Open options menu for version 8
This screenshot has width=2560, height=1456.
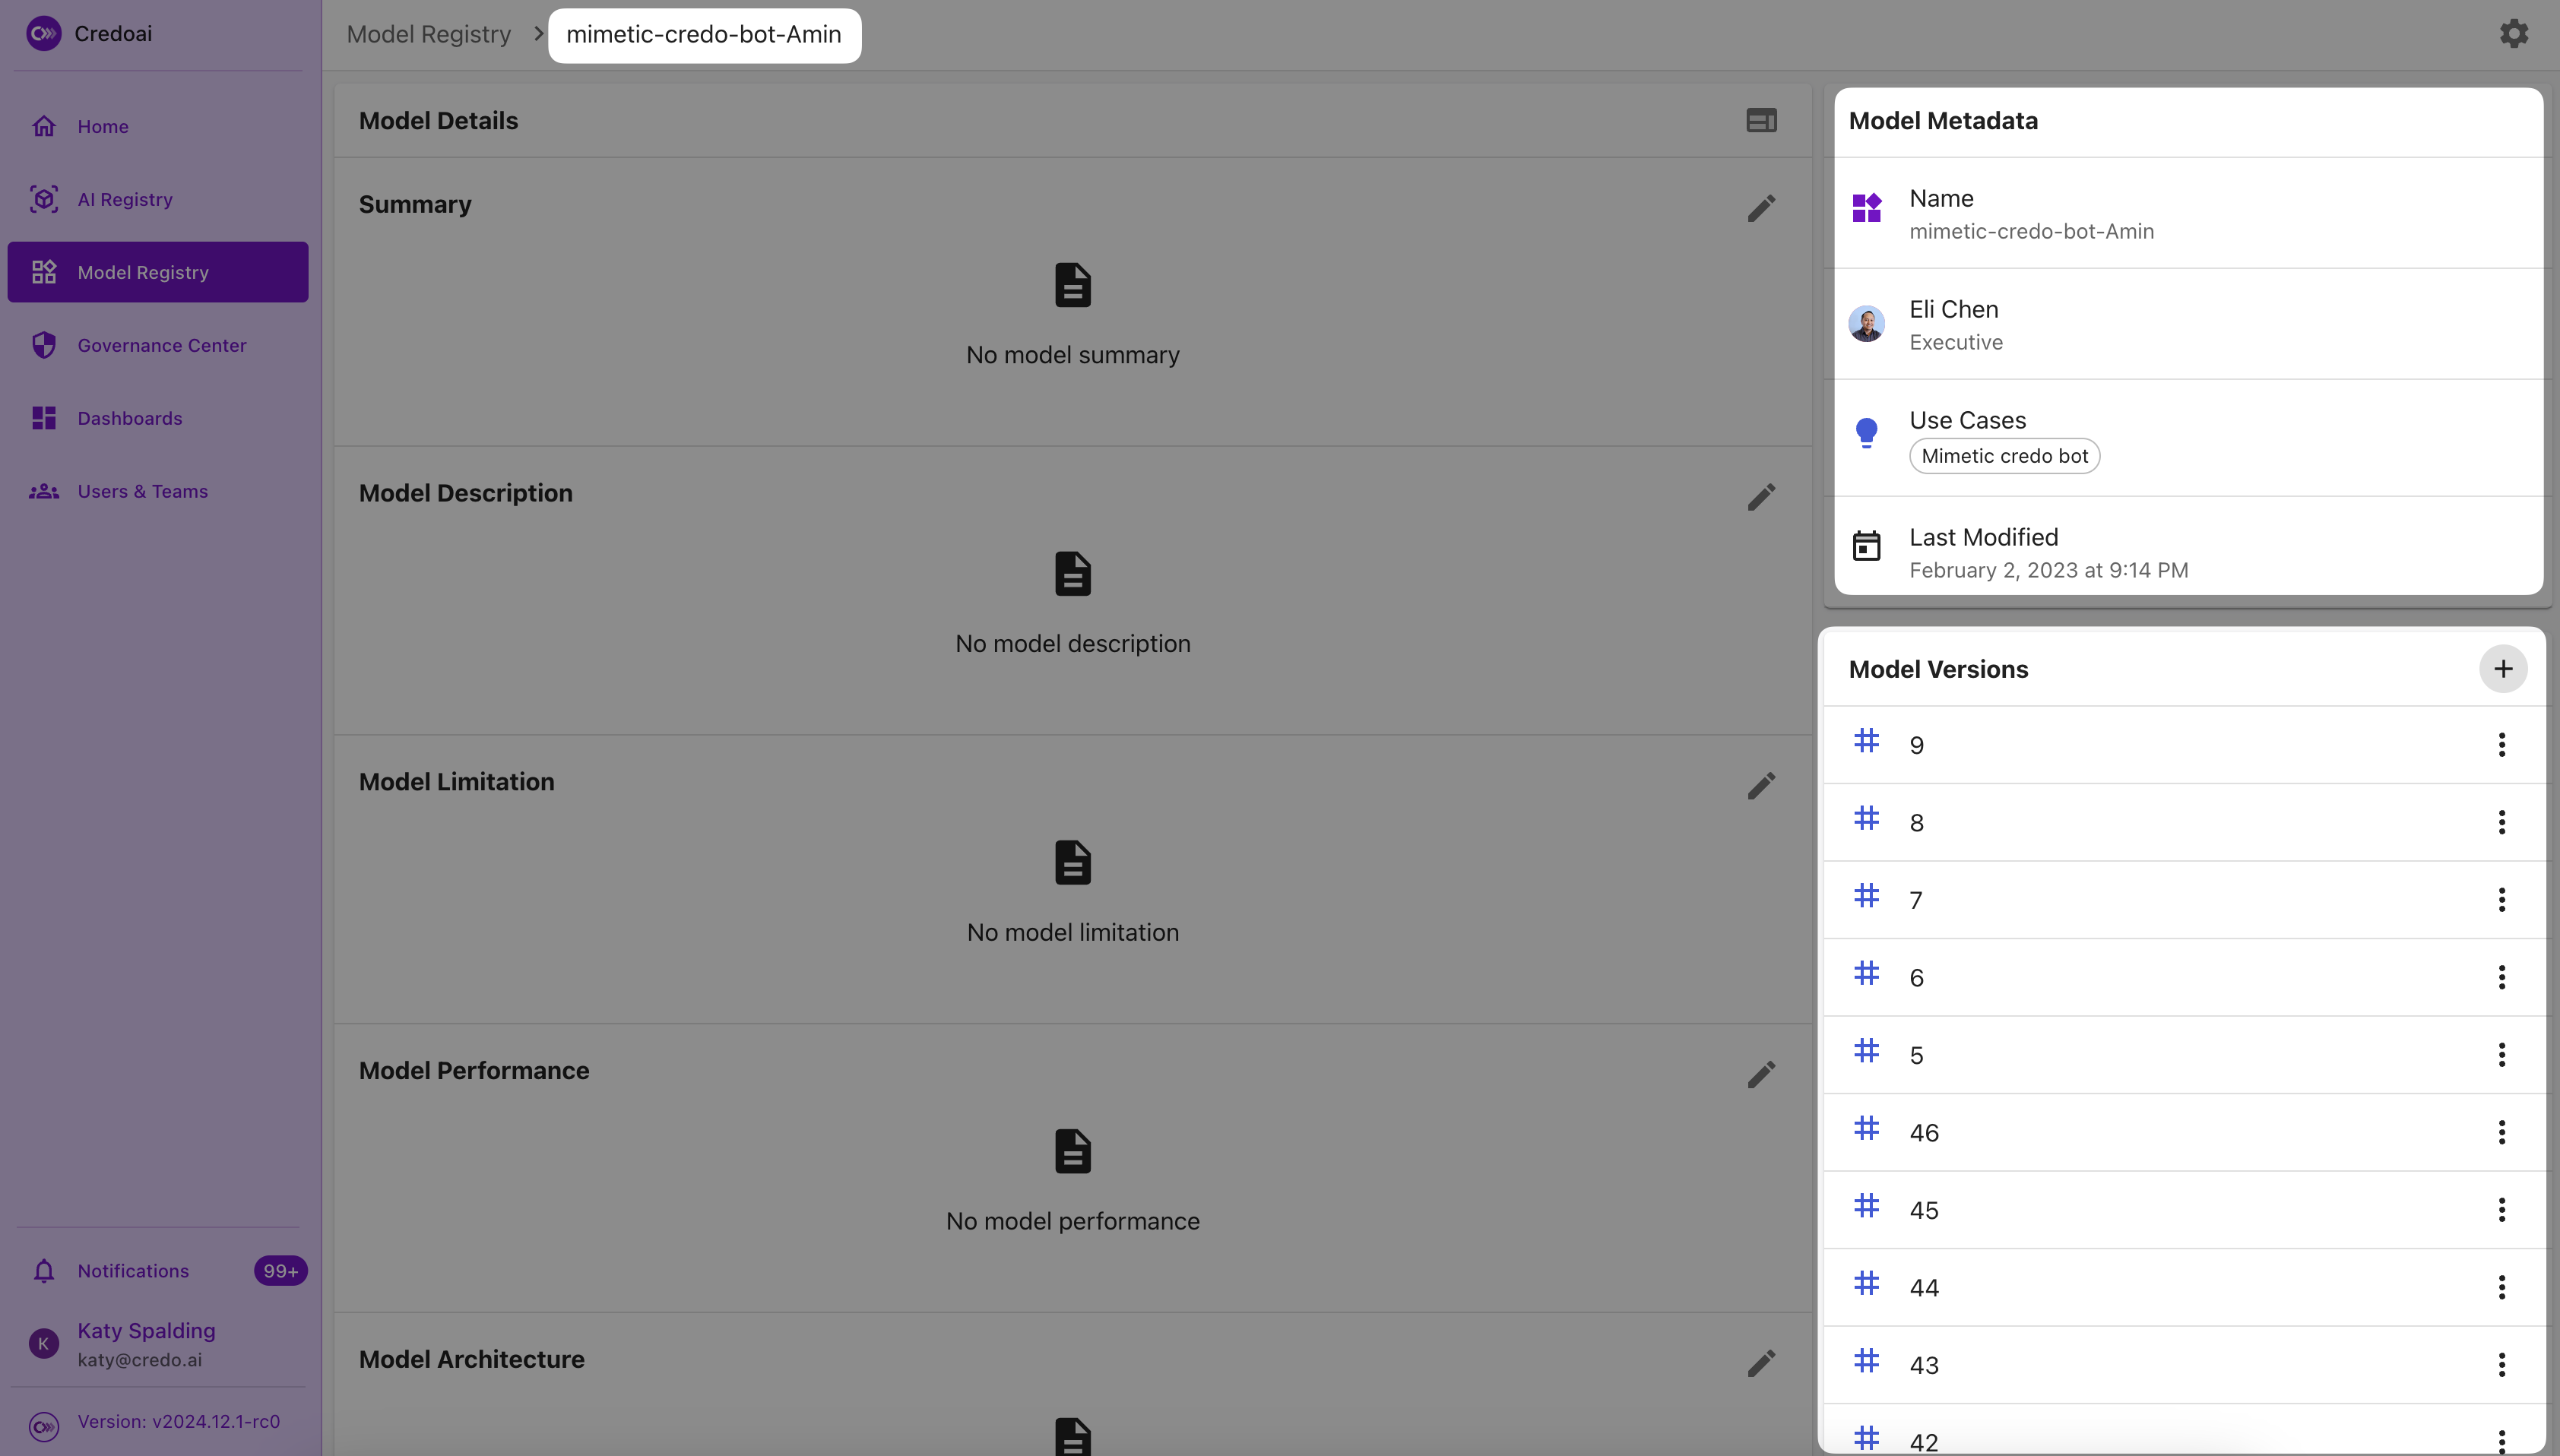[x=2502, y=822]
